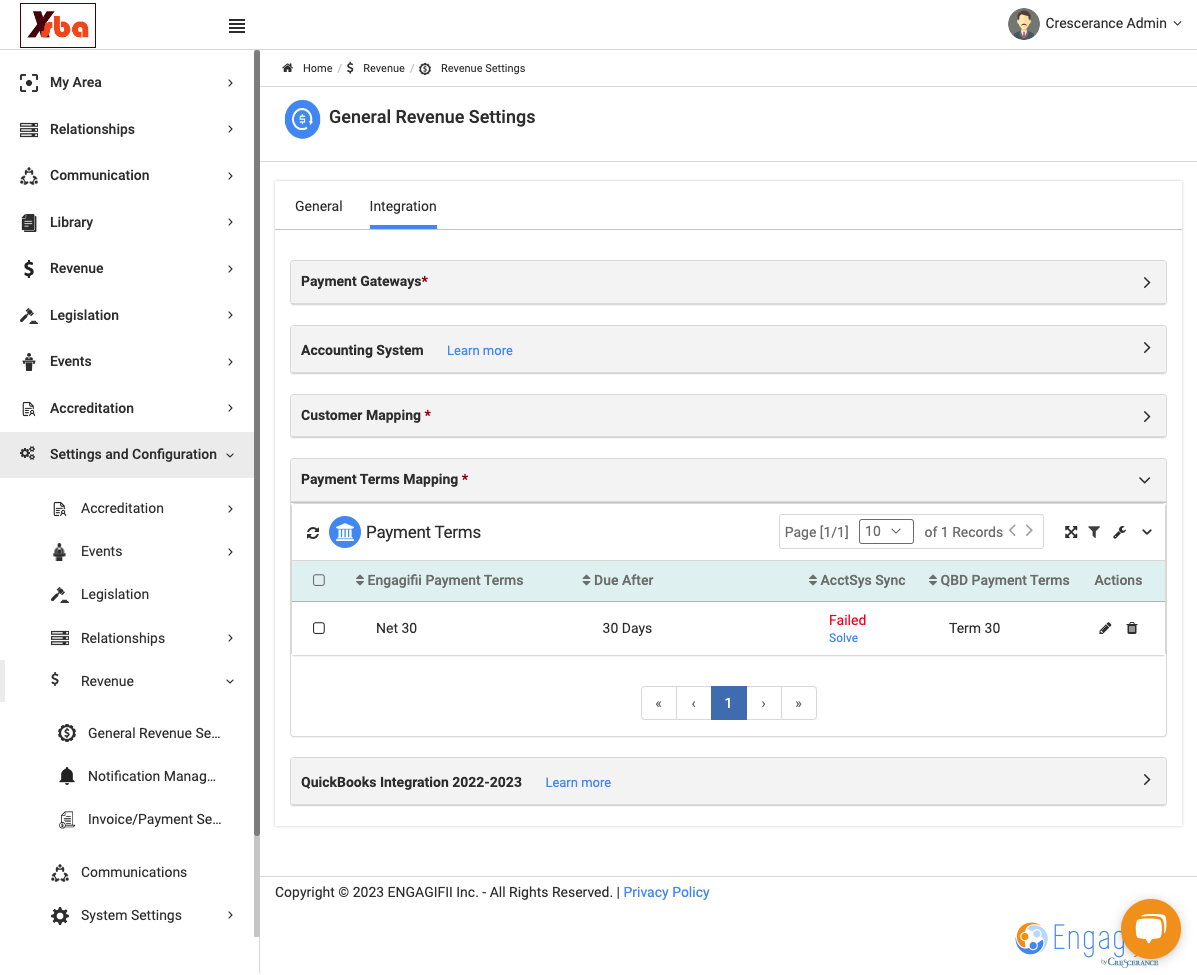The height and width of the screenshot is (975, 1197).
Task: Go to next page with › button
Action: coord(763,703)
